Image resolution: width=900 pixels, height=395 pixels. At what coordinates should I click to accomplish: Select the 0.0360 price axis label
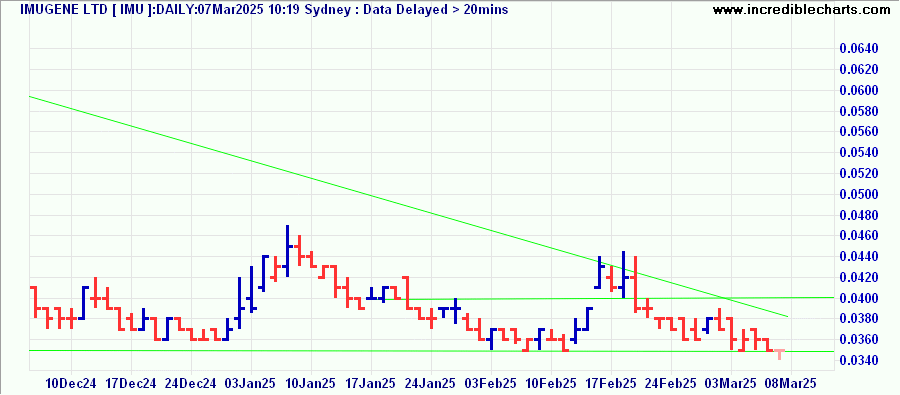[x=859, y=340]
